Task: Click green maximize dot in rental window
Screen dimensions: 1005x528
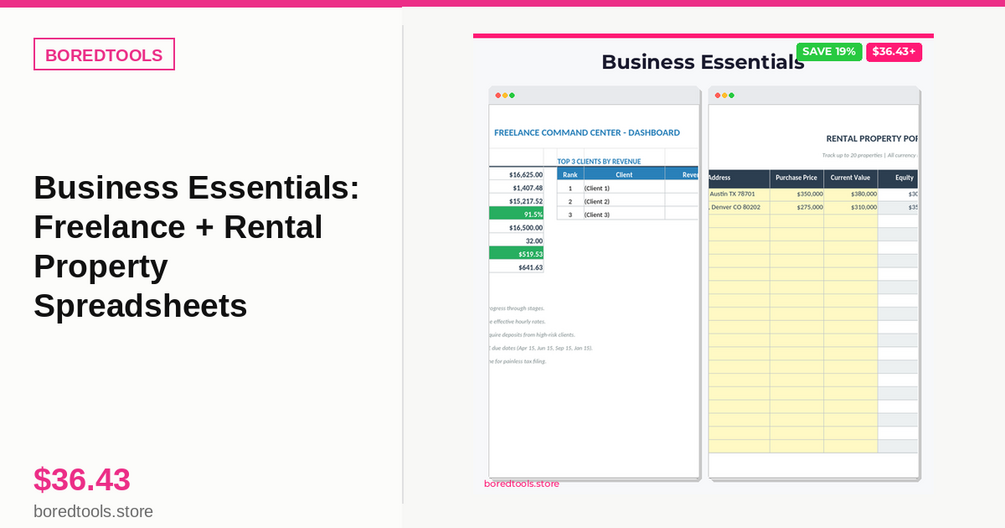Action: pos(732,95)
